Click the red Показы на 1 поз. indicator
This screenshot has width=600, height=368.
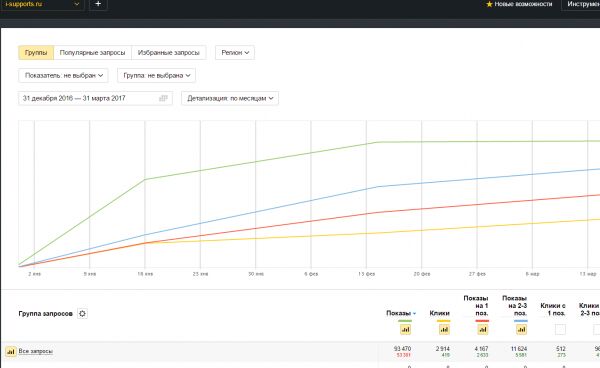point(482,321)
